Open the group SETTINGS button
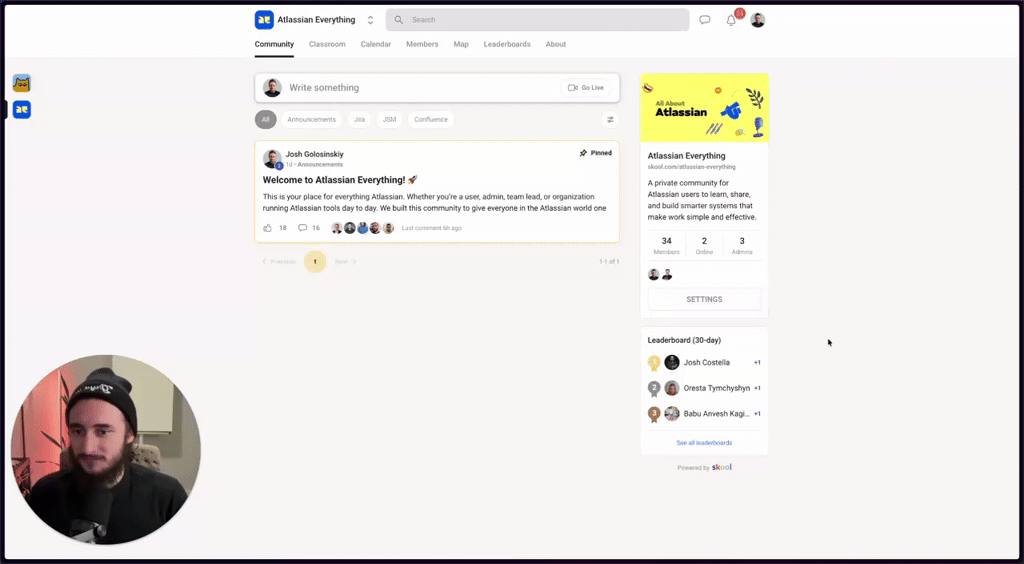 [704, 299]
